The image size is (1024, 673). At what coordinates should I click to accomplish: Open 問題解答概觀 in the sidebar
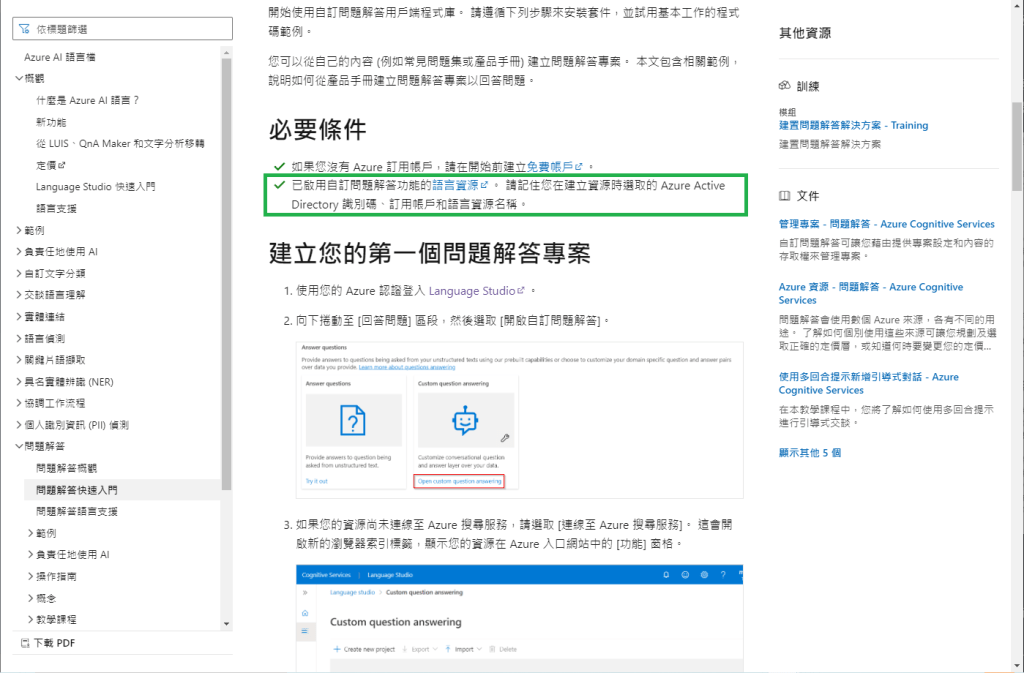tap(66, 468)
